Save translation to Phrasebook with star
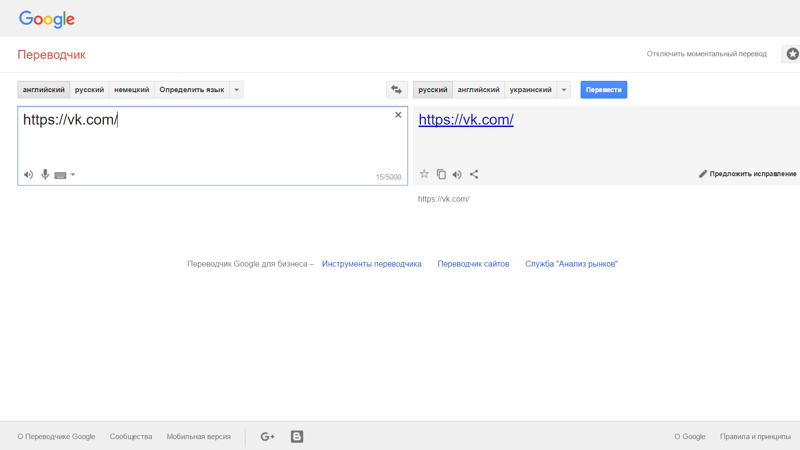The width and height of the screenshot is (800, 450). pos(424,174)
